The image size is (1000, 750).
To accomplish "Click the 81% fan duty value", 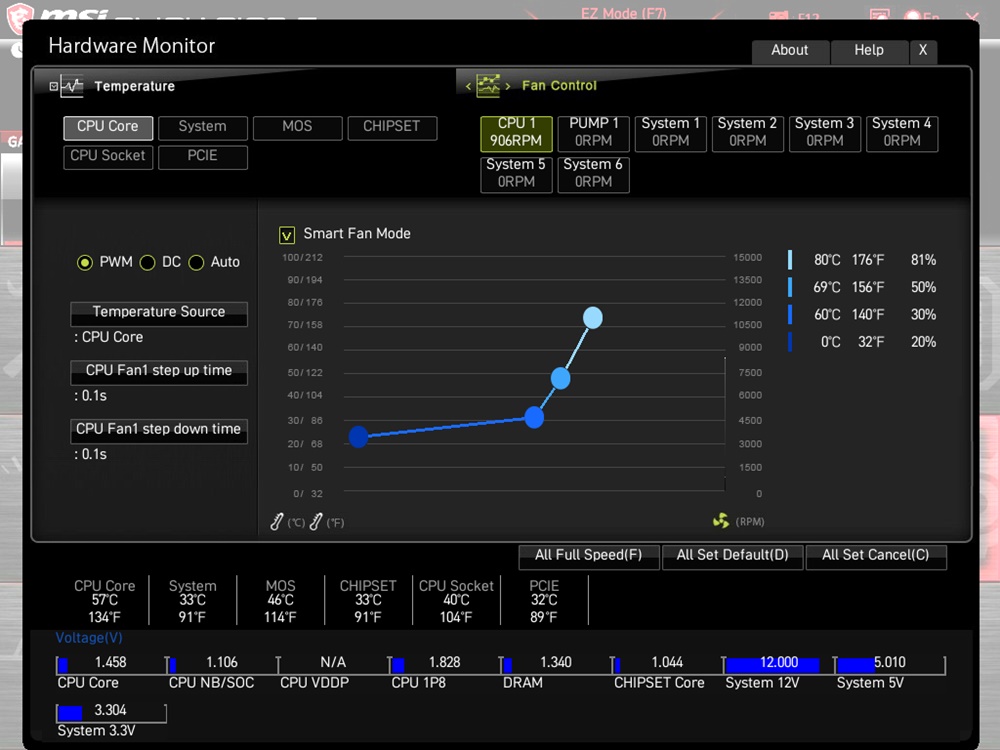I will coord(923,260).
